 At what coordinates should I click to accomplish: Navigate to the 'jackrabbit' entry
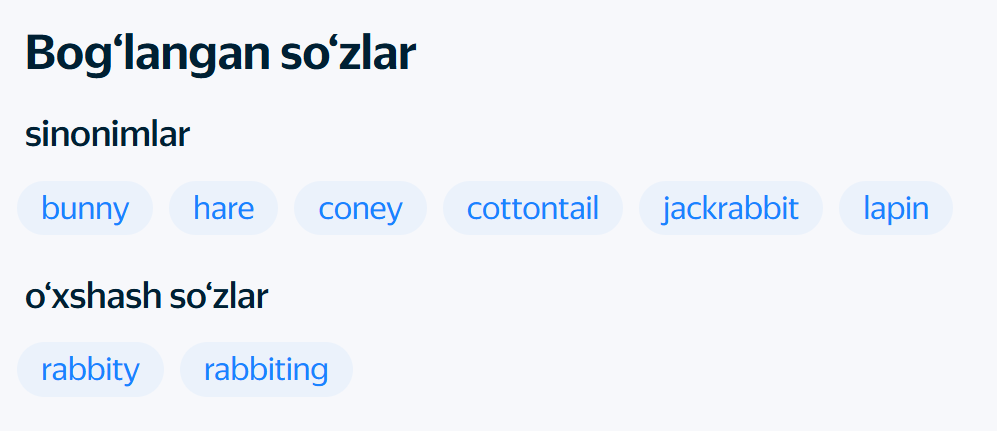(x=730, y=208)
